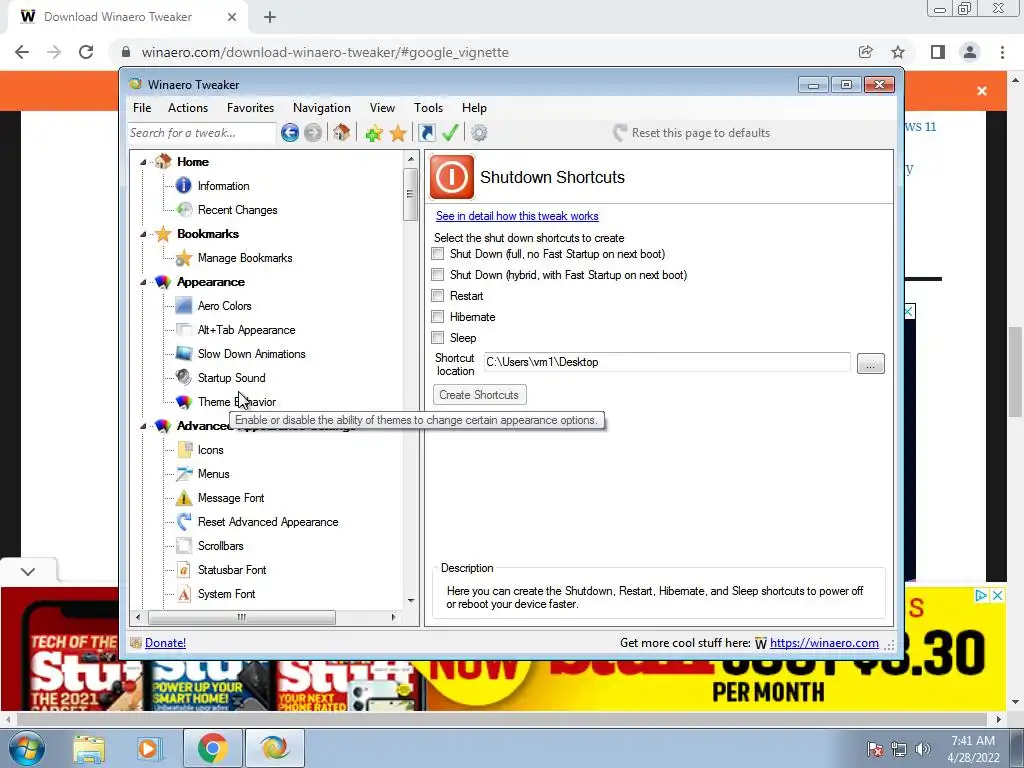Screen dimensions: 1024x768
Task: Open the Favorites menu
Action: (250, 108)
